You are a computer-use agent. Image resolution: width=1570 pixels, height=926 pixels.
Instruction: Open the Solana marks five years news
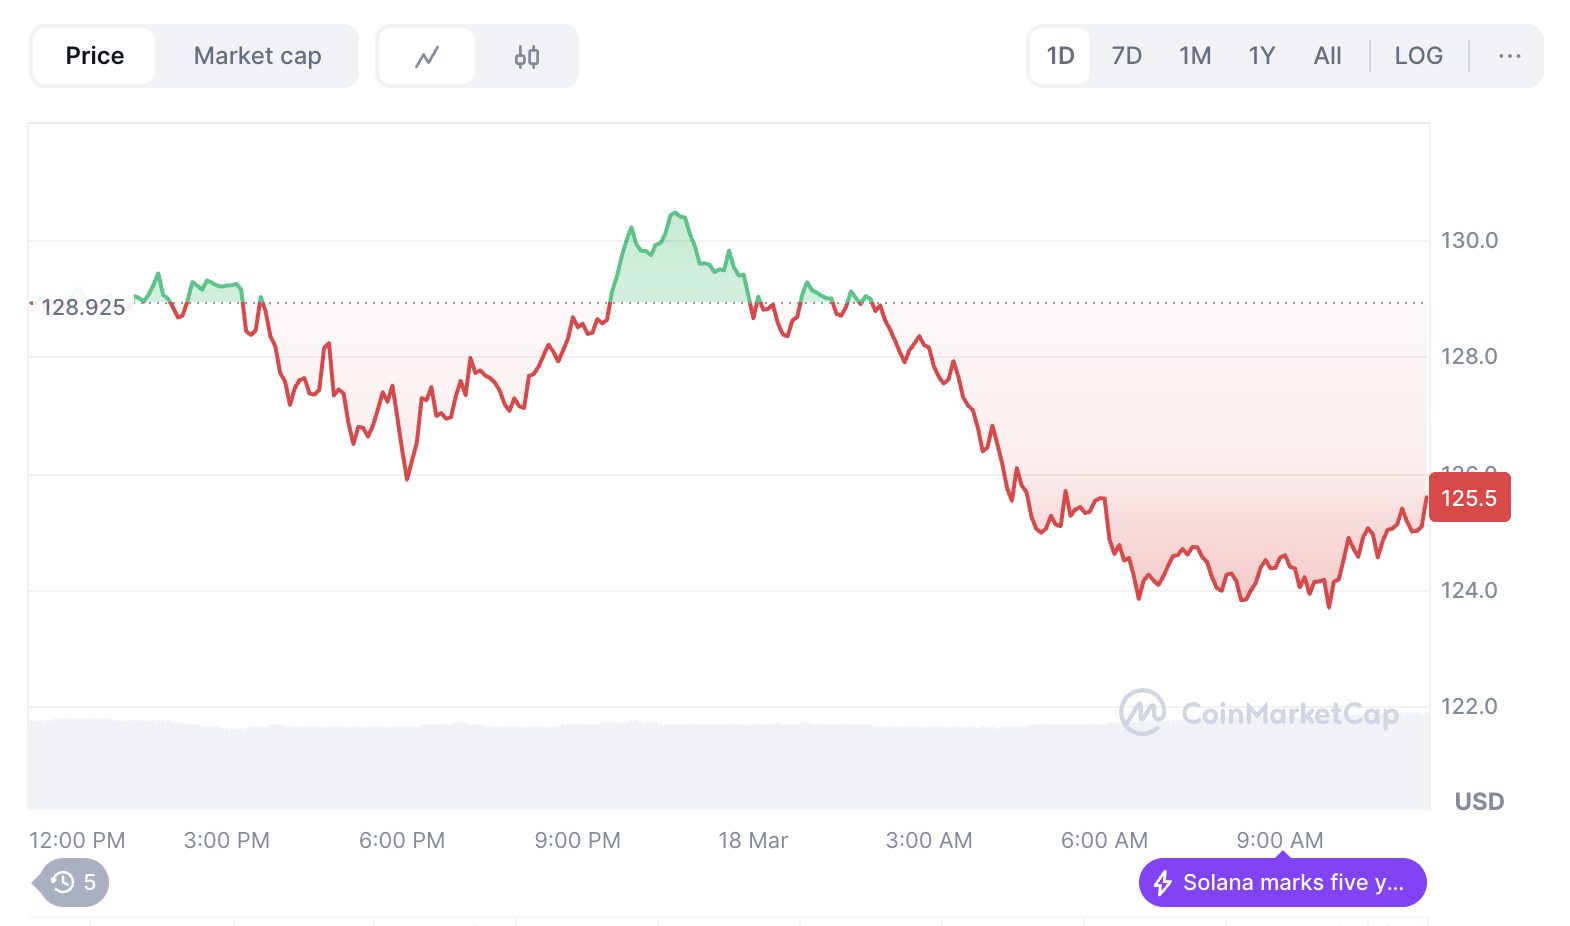1292,883
